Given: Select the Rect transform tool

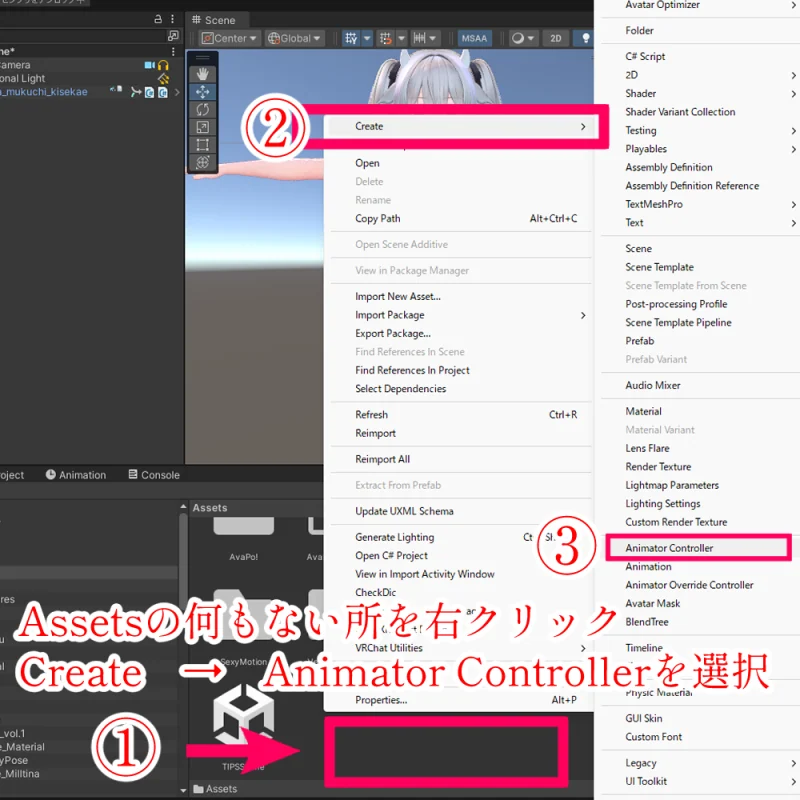Looking at the screenshot, I should [203, 145].
